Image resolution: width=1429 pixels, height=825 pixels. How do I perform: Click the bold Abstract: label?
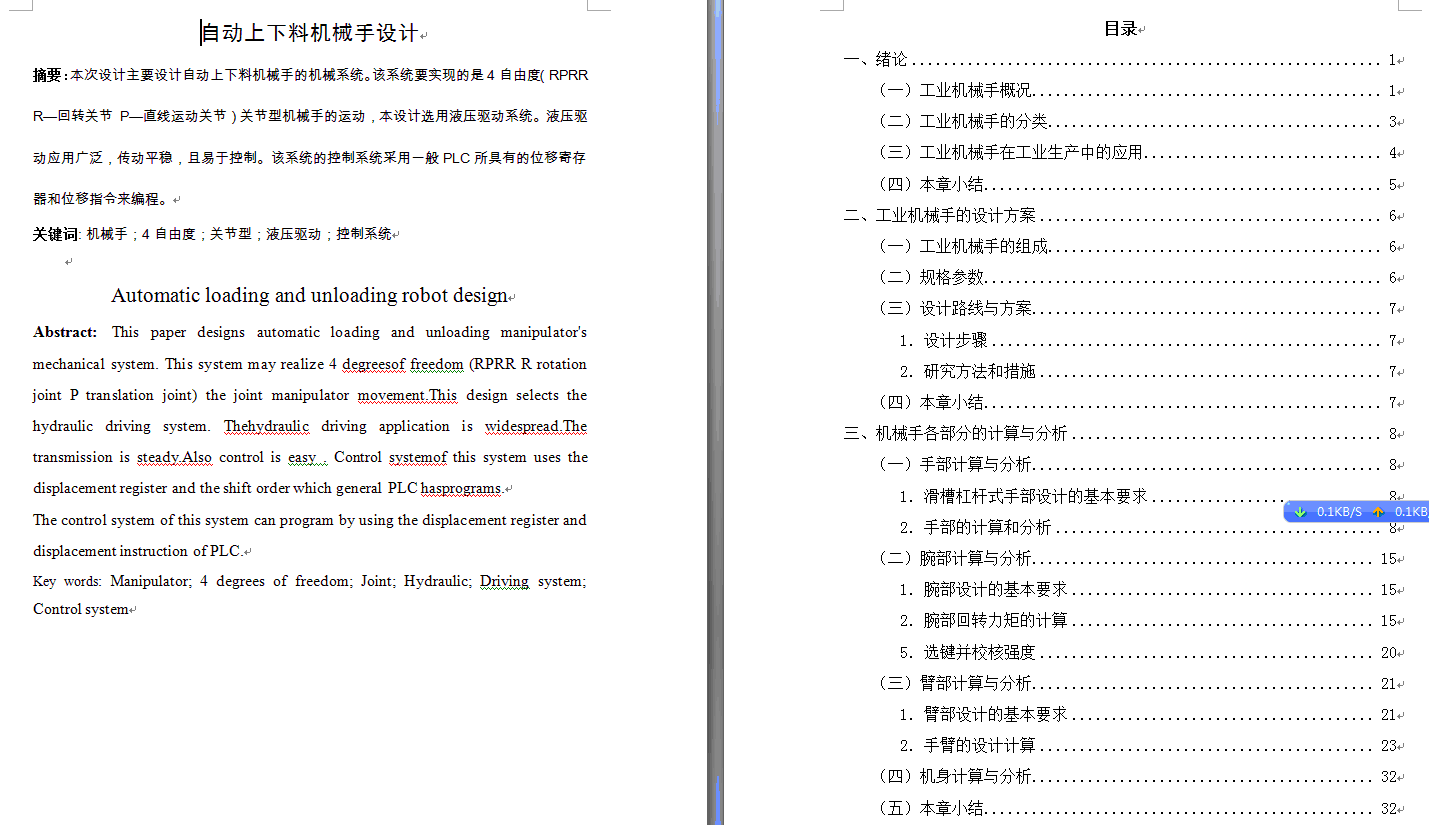click(x=65, y=332)
